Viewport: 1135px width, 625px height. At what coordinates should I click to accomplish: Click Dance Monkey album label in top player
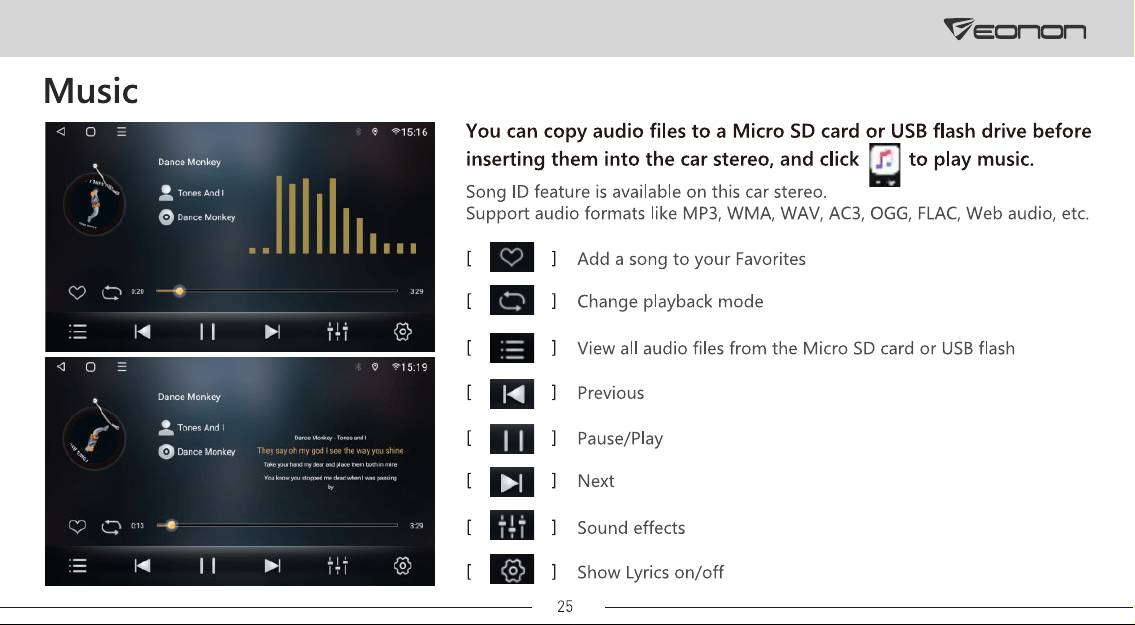(197, 217)
